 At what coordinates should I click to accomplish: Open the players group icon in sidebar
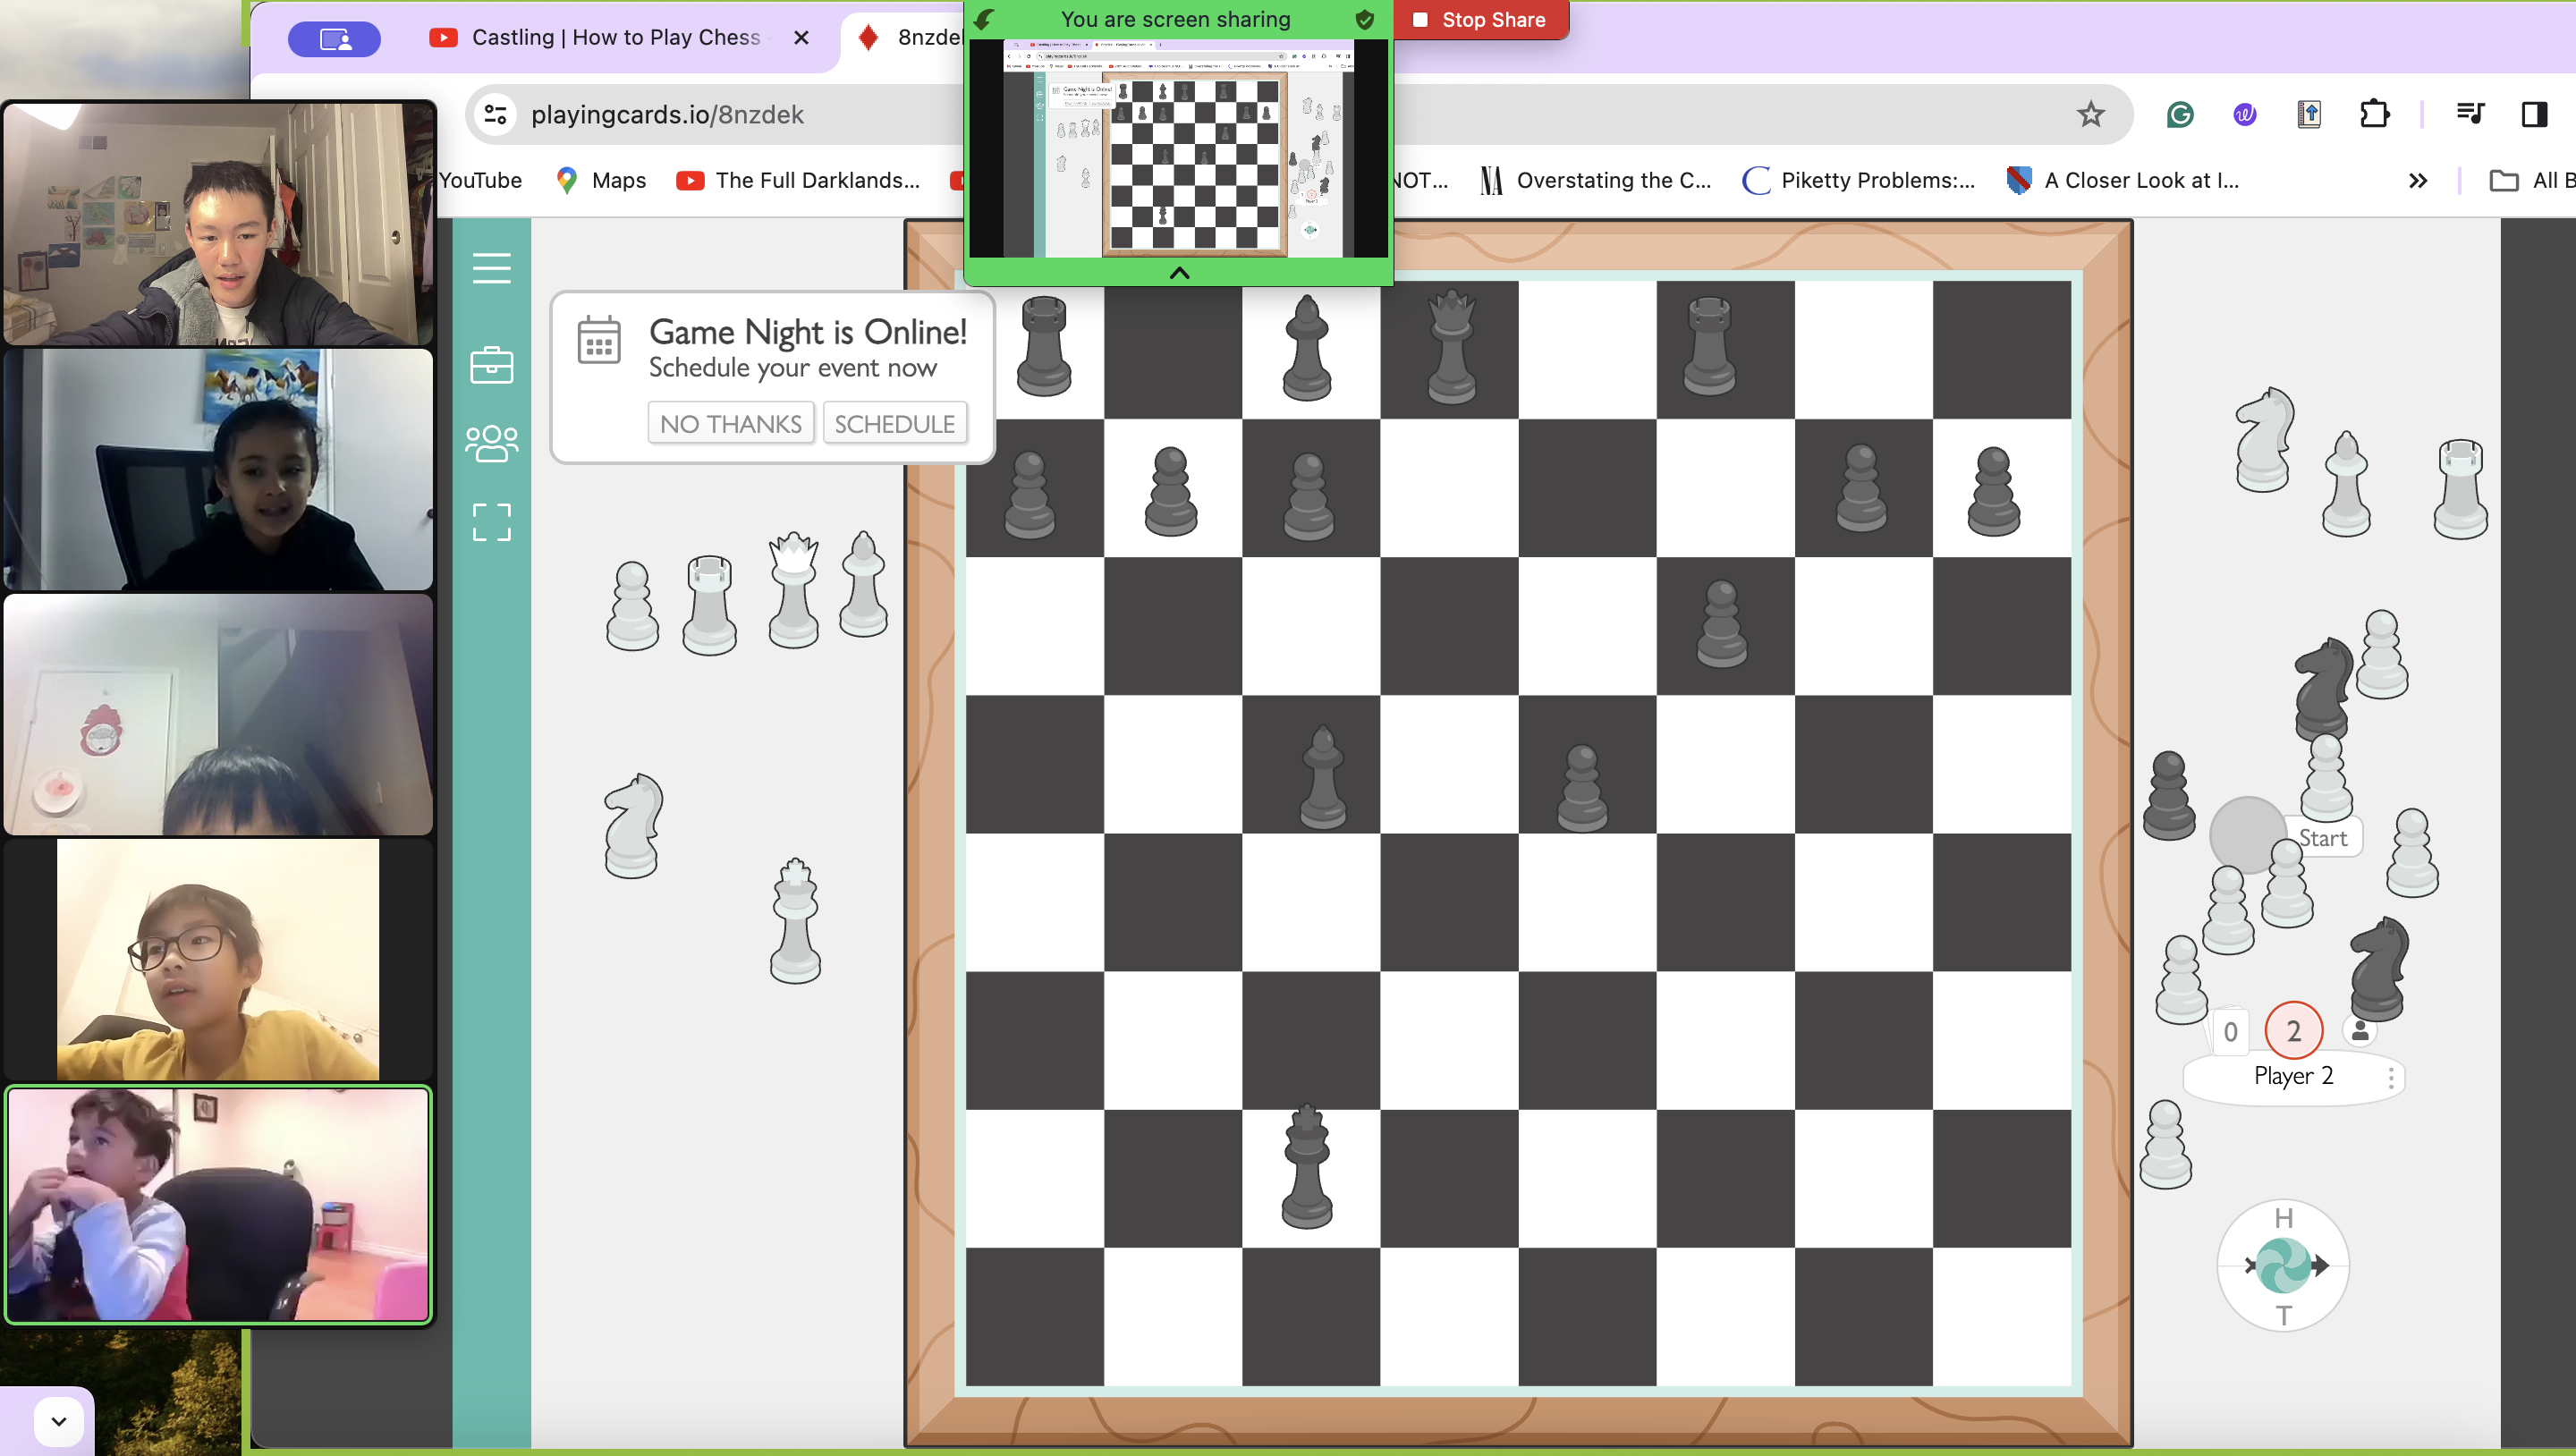tap(491, 443)
